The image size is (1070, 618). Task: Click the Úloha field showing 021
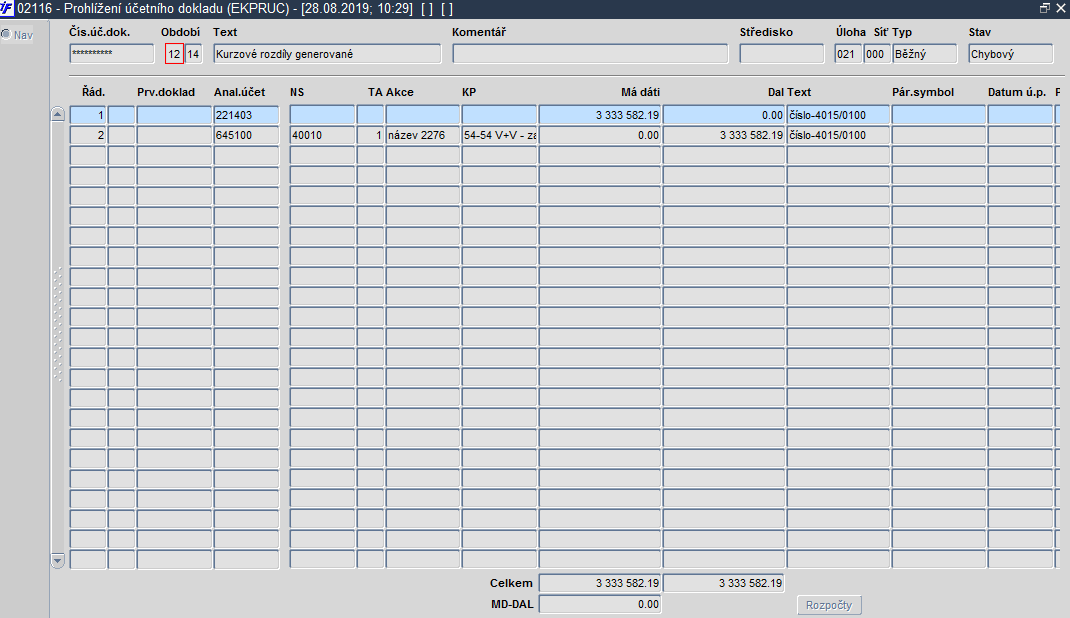tap(848, 54)
